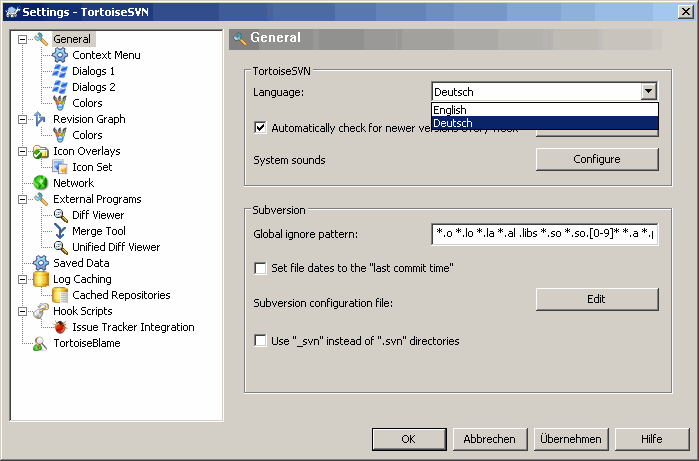699x461 pixels.
Task: Collapse the Icon Overlays tree node
Action: click(22, 152)
